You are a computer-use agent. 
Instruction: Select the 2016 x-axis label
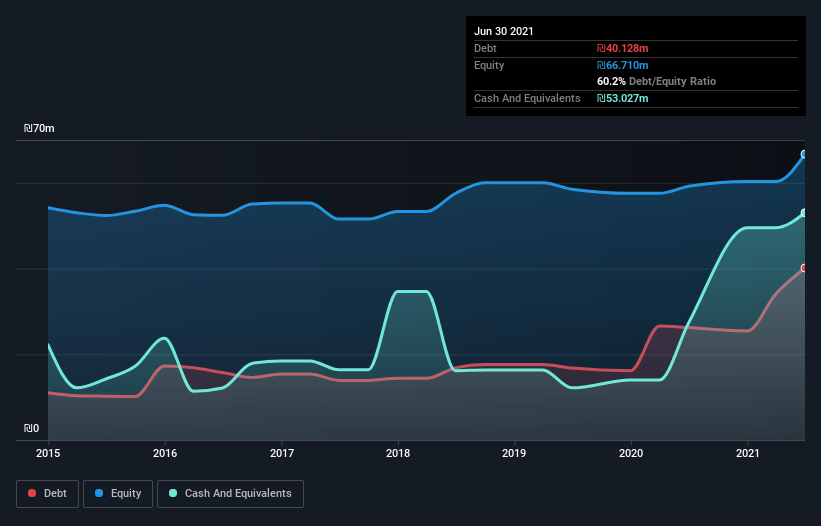tap(165, 453)
